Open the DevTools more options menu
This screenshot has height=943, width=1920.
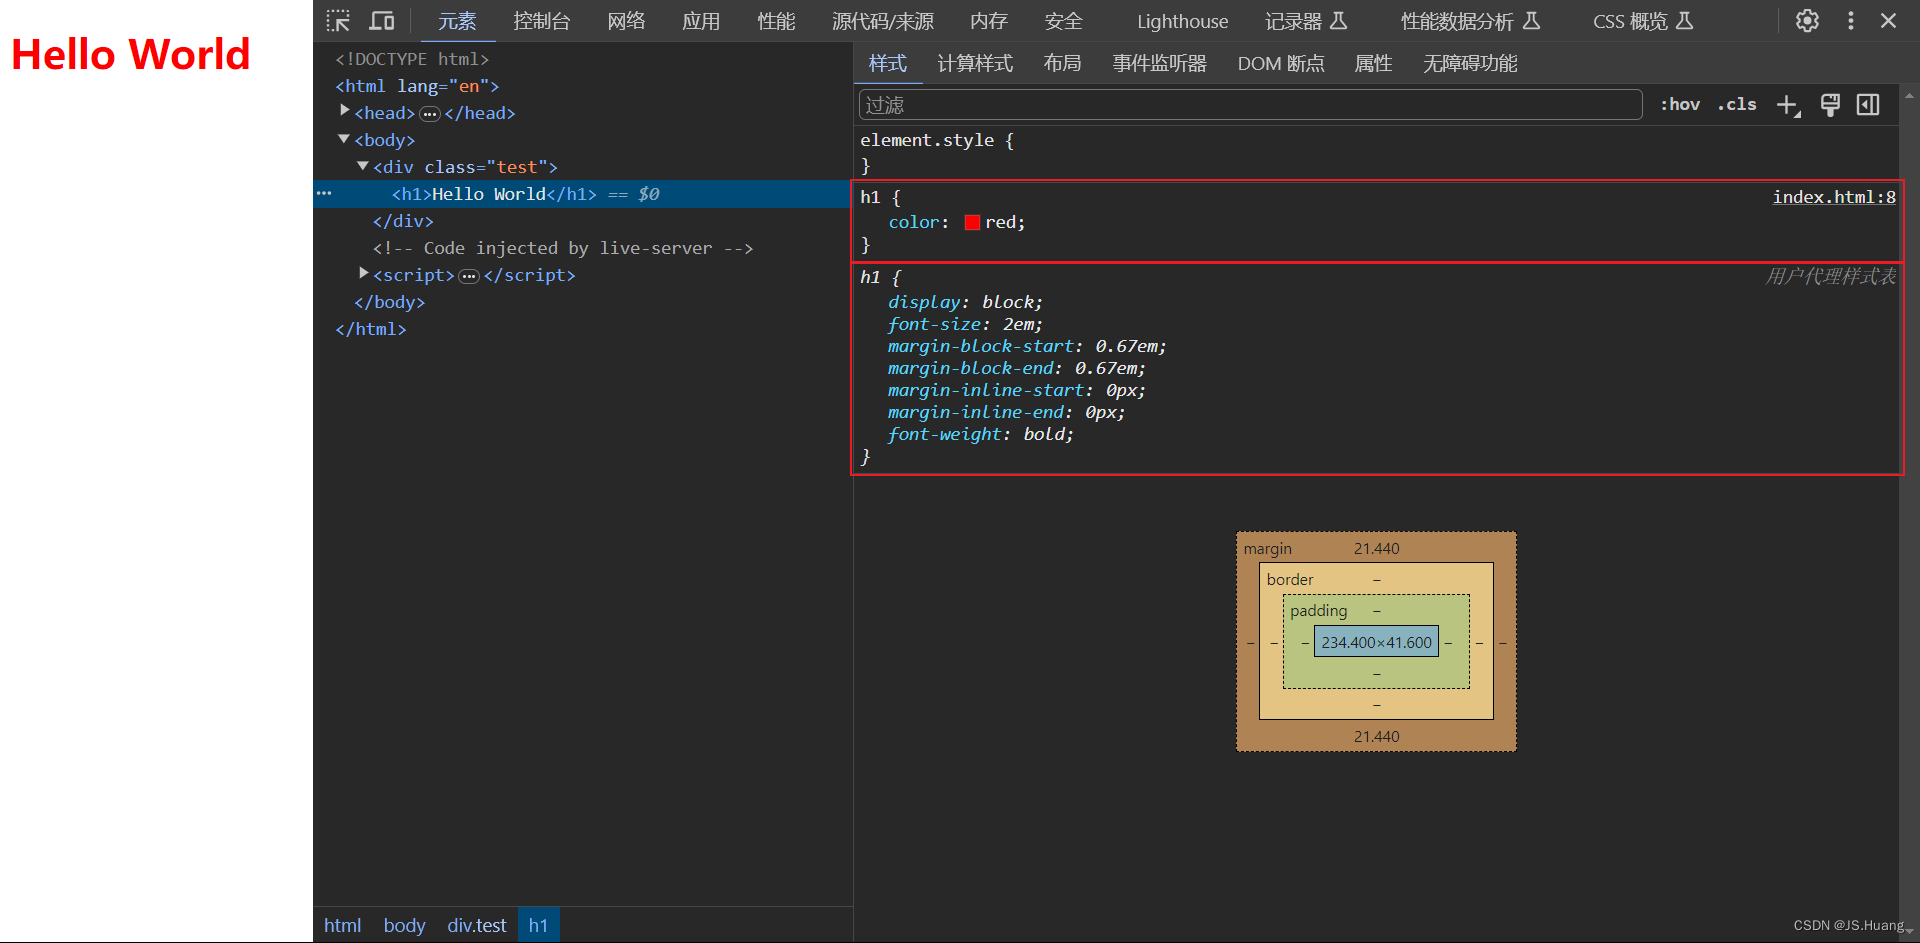[x=1851, y=21]
